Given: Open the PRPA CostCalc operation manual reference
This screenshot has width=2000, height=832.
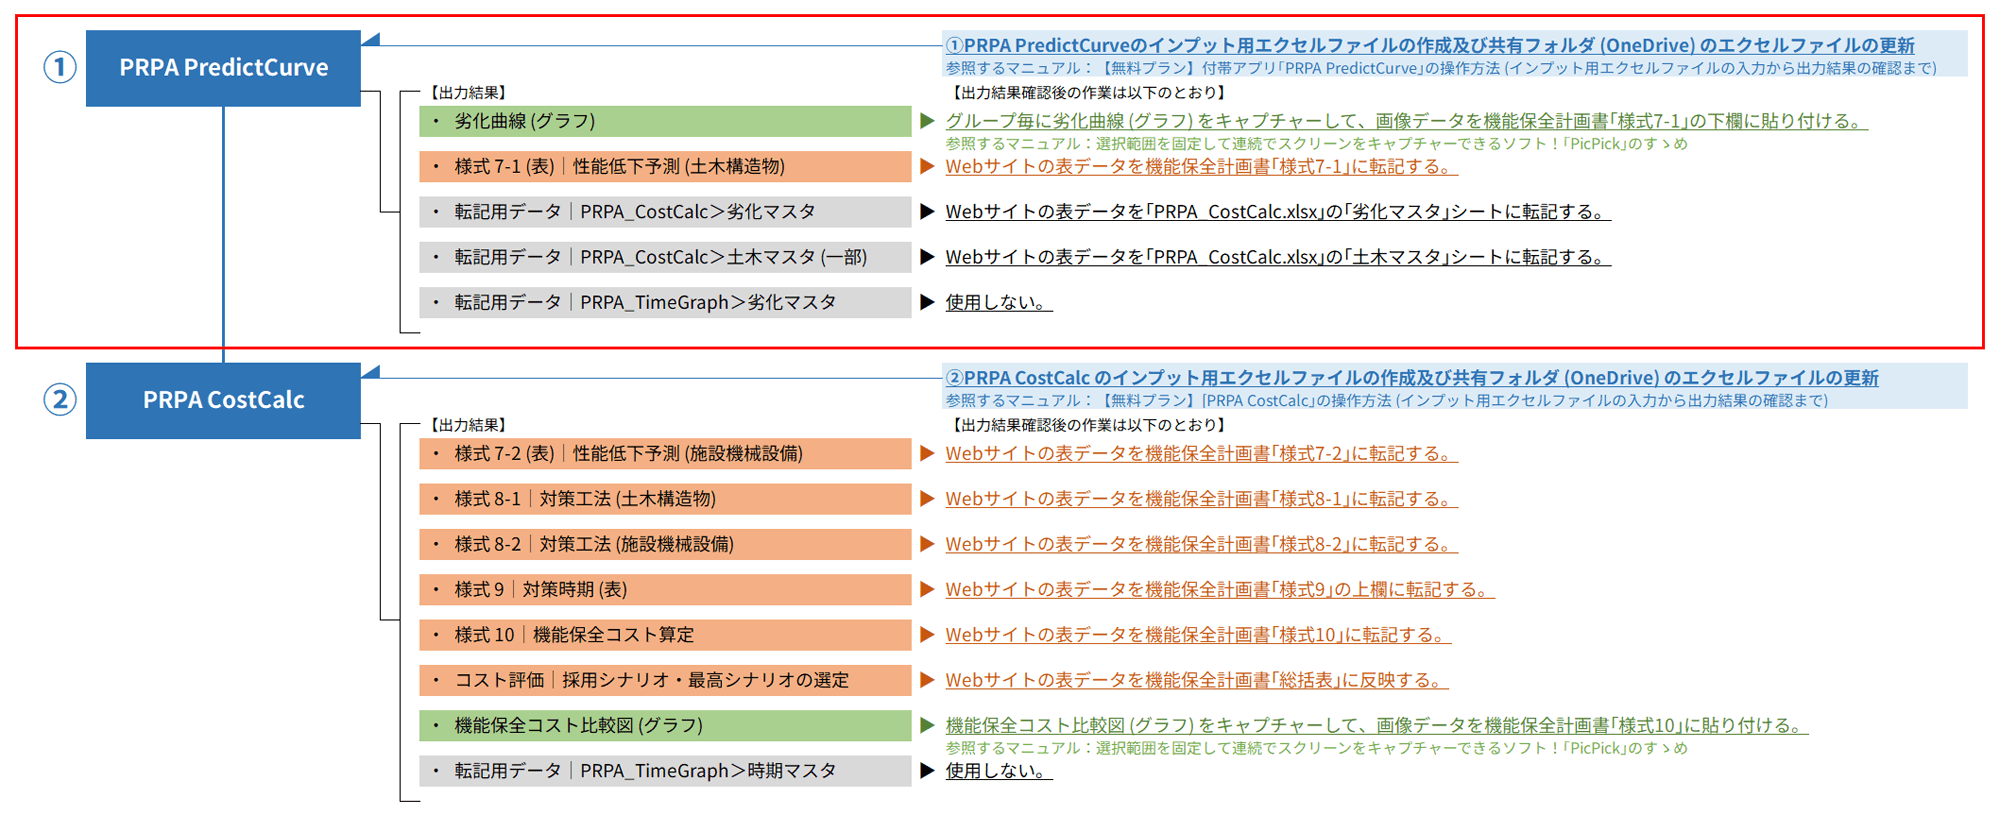Looking at the screenshot, I should click(x=1386, y=401).
